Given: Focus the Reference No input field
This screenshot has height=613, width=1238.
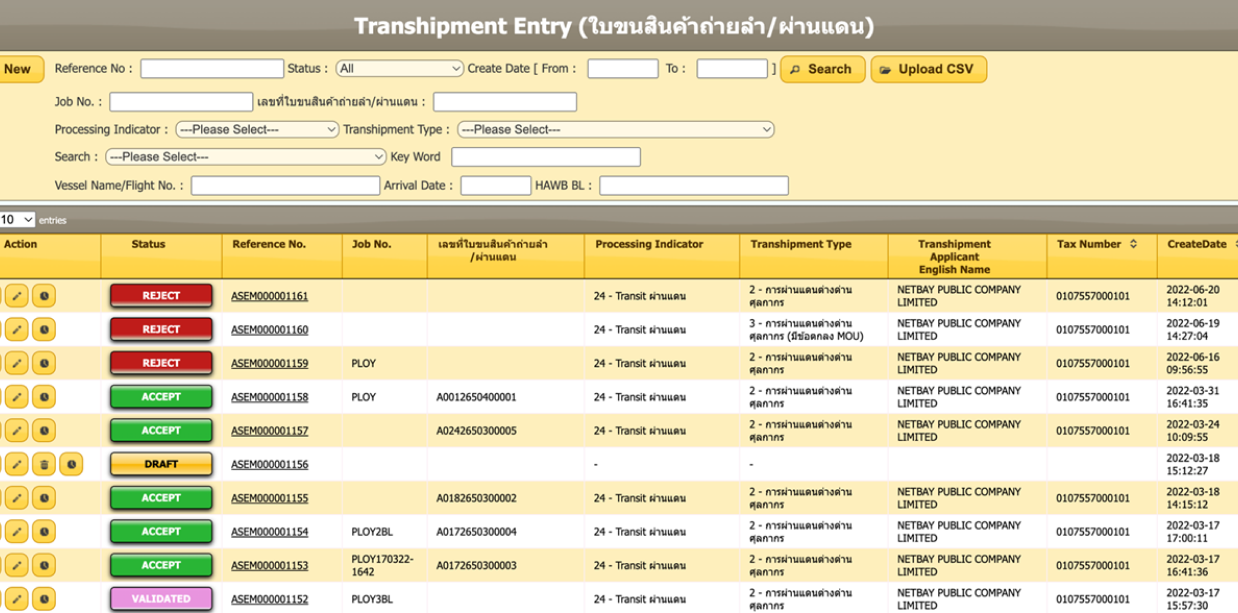Looking at the screenshot, I should 212,69.
